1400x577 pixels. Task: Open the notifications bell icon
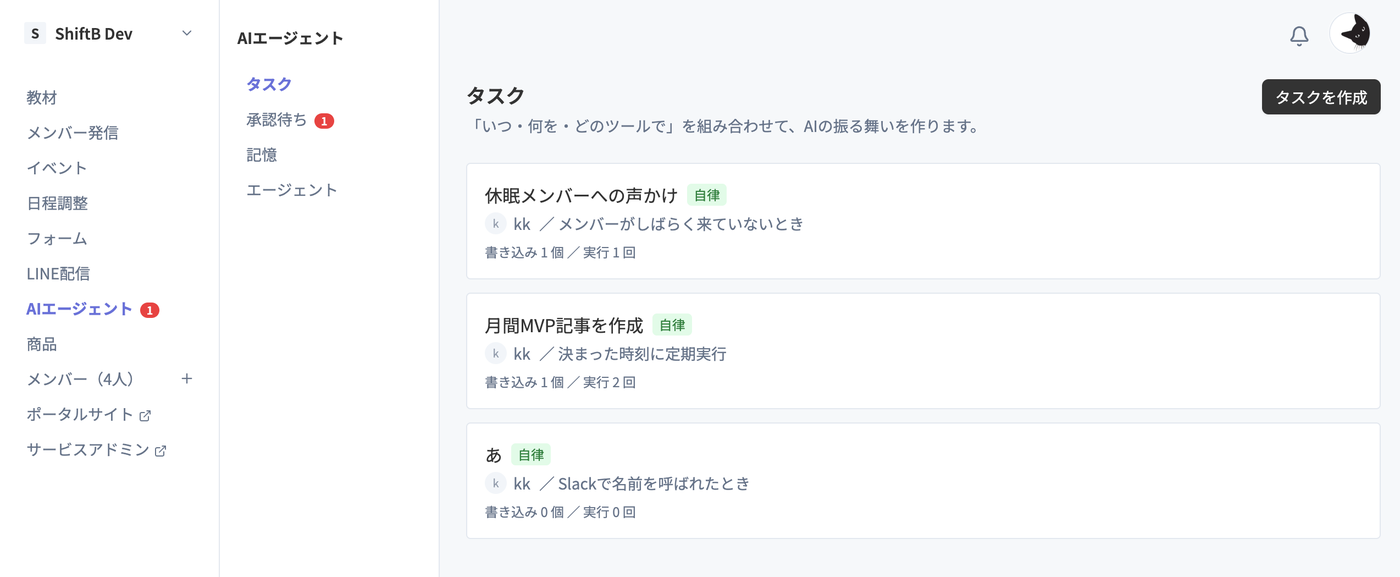pos(1299,36)
